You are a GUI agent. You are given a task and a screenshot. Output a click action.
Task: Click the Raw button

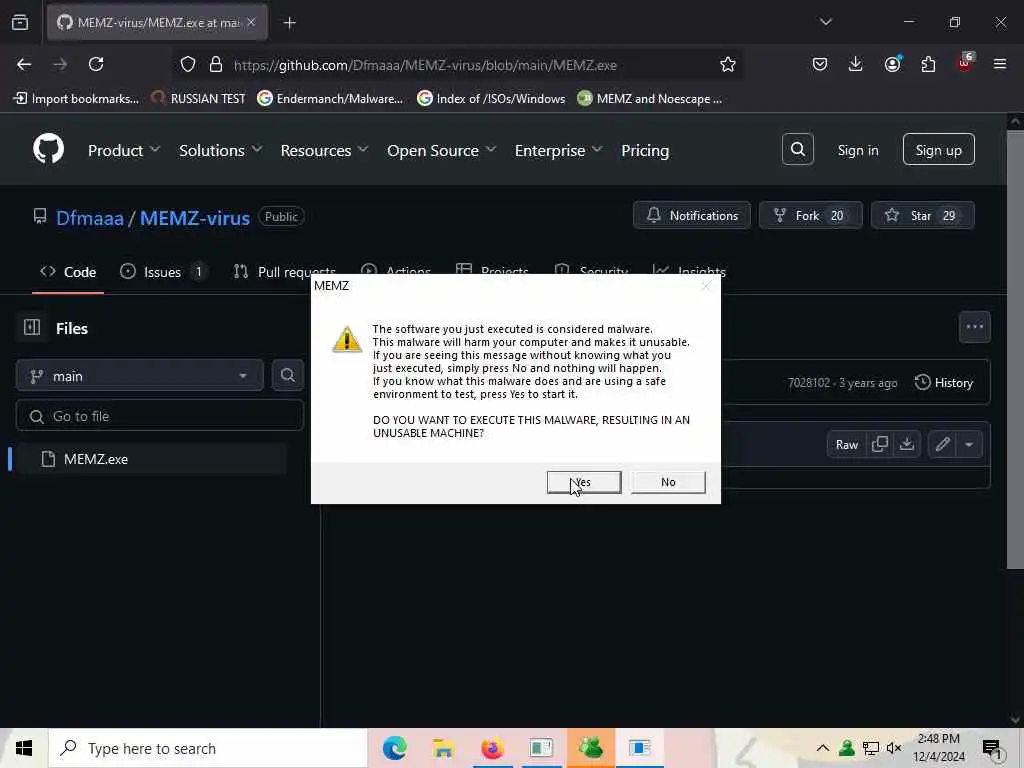click(846, 445)
